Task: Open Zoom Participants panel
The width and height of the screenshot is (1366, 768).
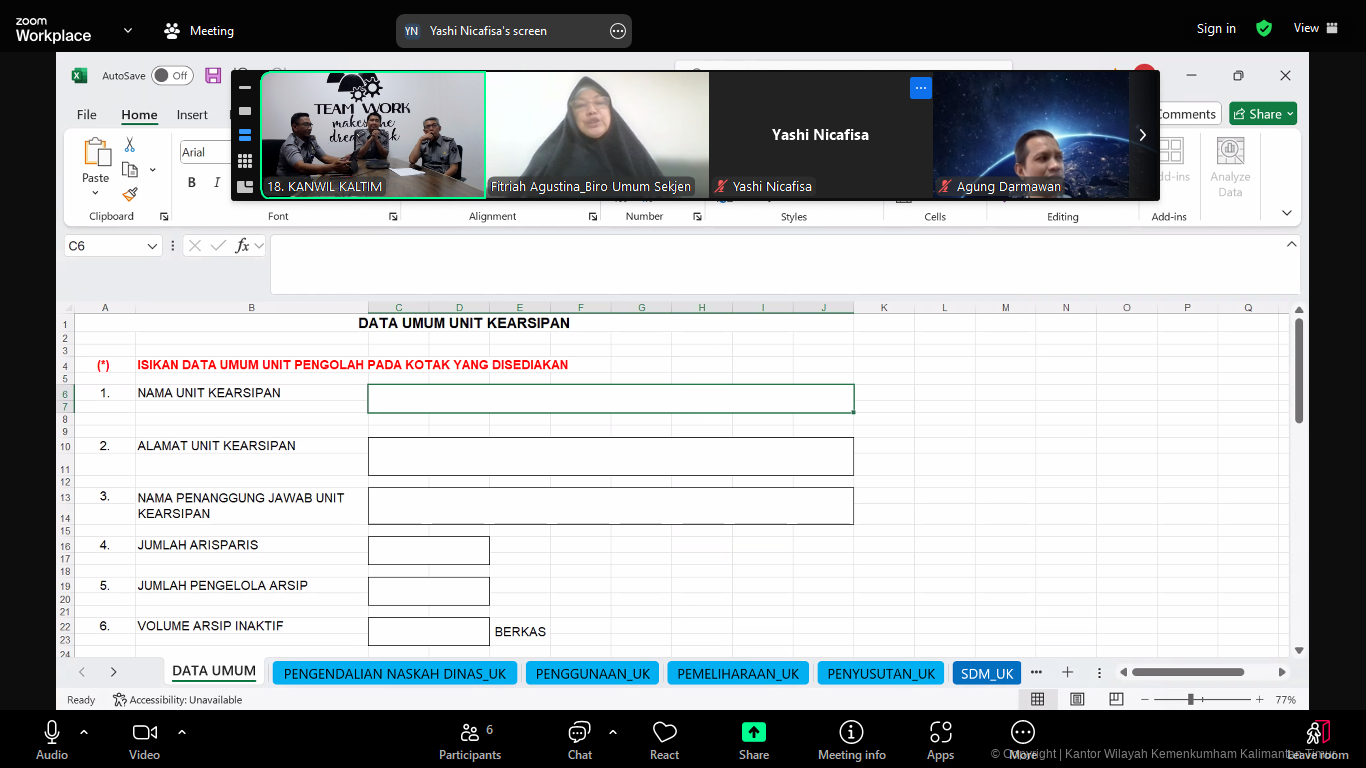Action: pos(470,740)
